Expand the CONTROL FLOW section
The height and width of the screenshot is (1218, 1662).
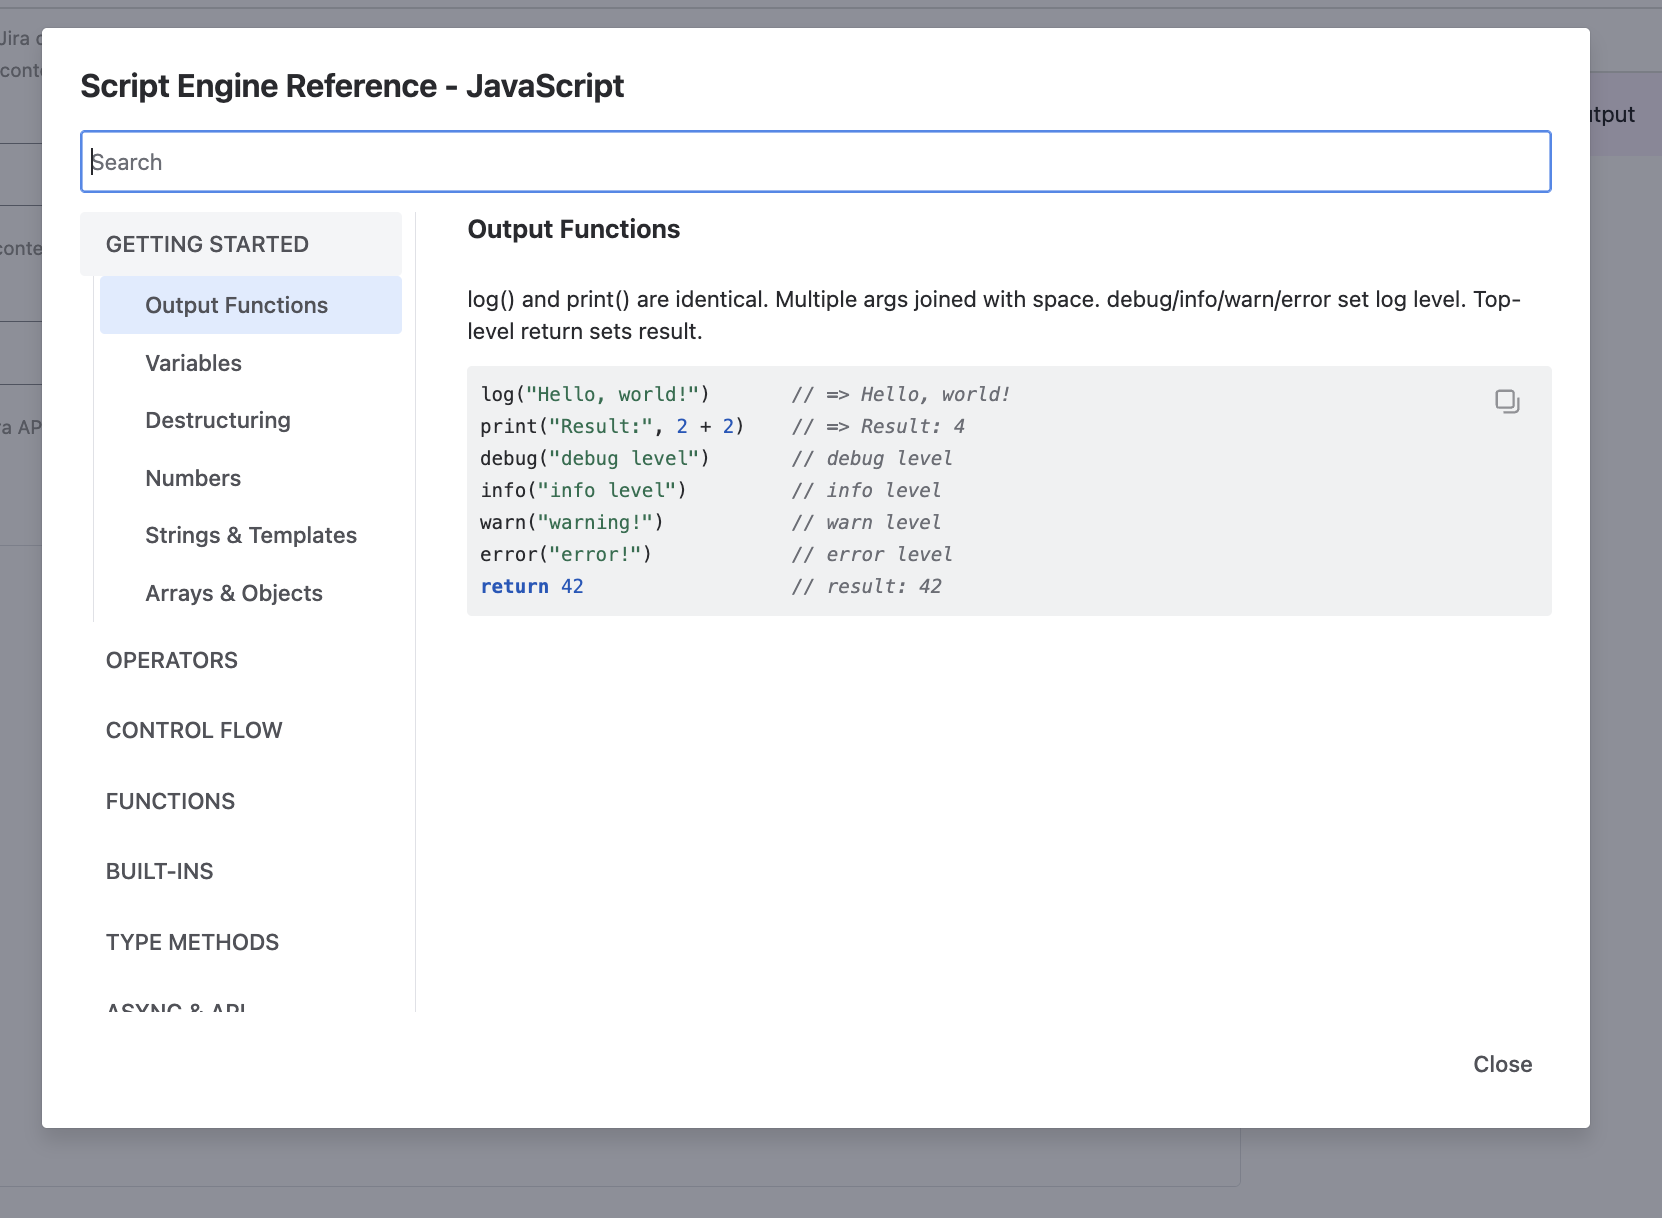194,730
